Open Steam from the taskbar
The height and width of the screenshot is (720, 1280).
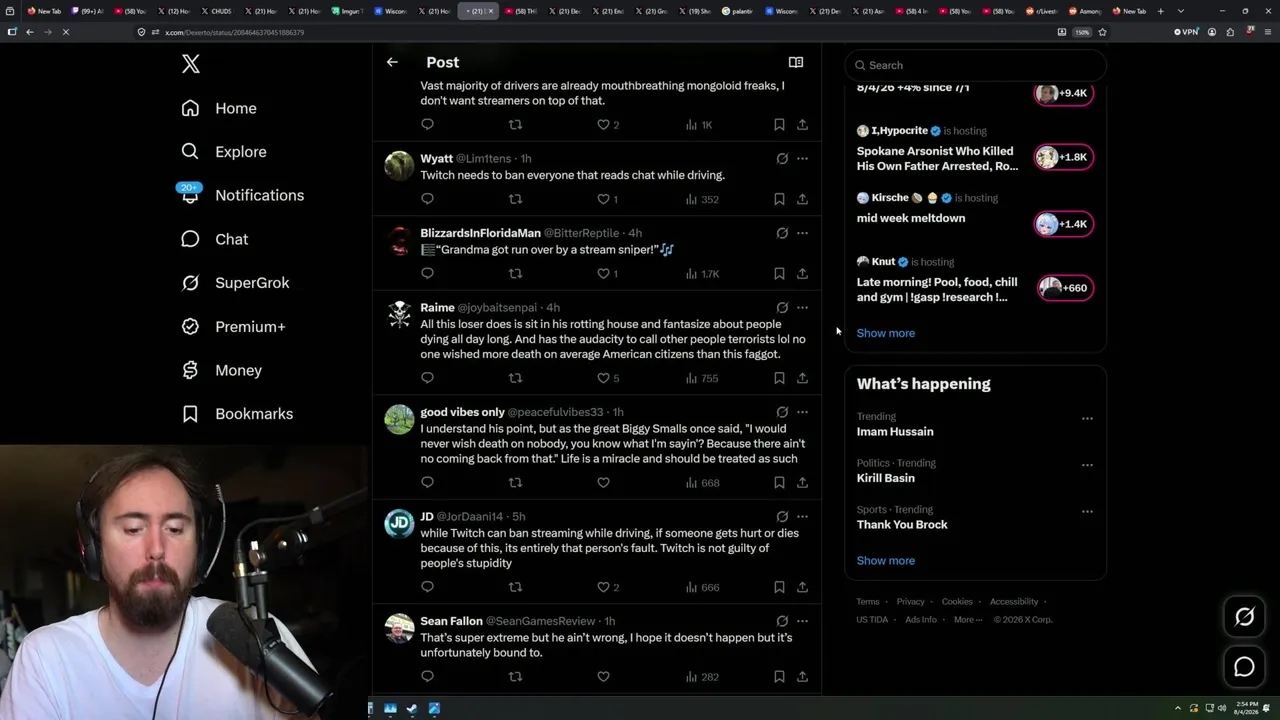click(x=412, y=709)
